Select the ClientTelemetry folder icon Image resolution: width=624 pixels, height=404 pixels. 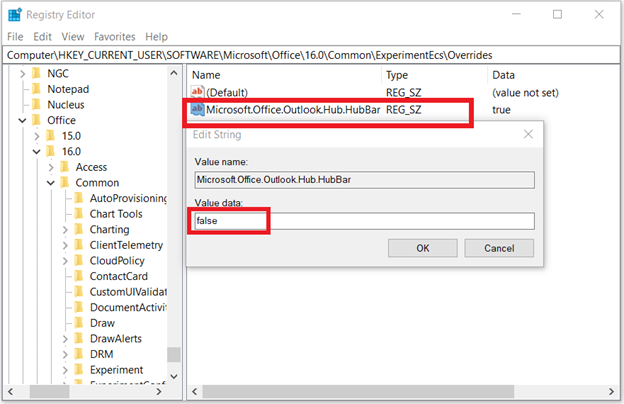[79, 245]
